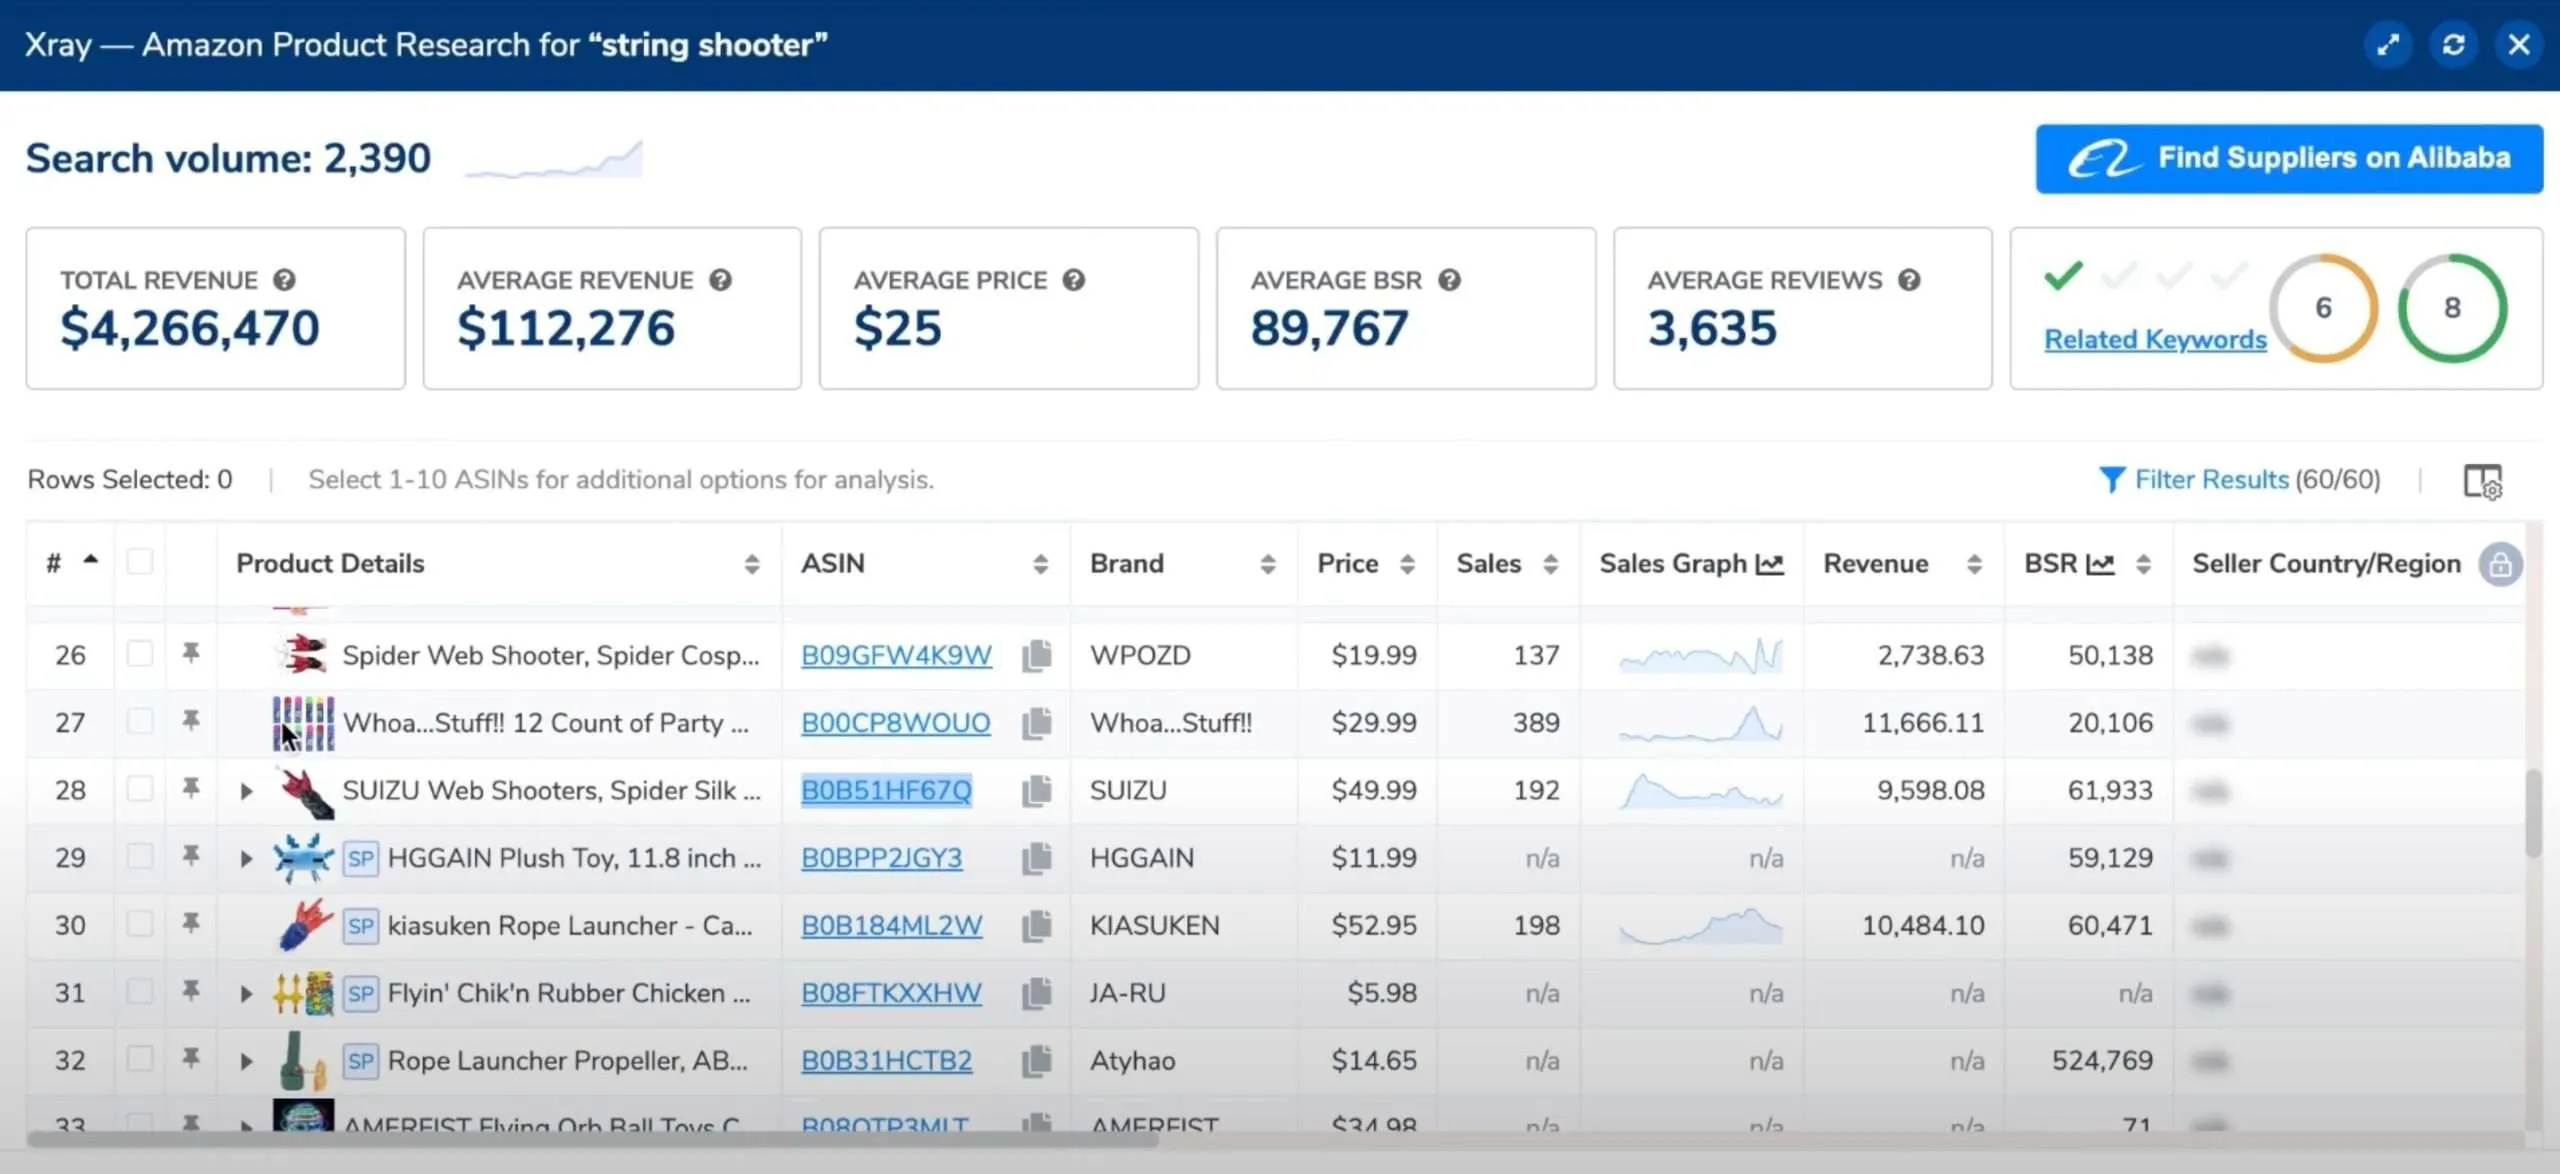Check the box for row 26

pyautogui.click(x=140, y=654)
